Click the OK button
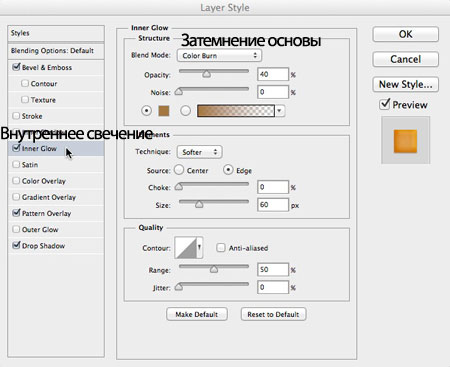The image size is (450, 367). click(x=405, y=34)
